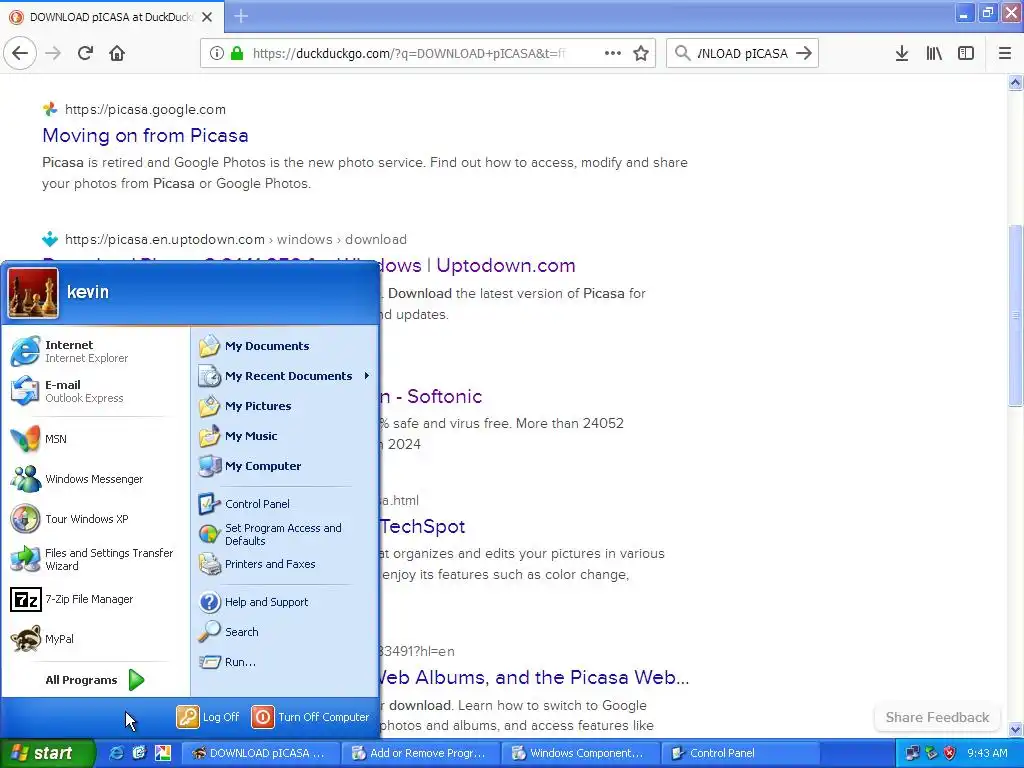Open Search from the Start menu
This screenshot has width=1024, height=768.
285,632
